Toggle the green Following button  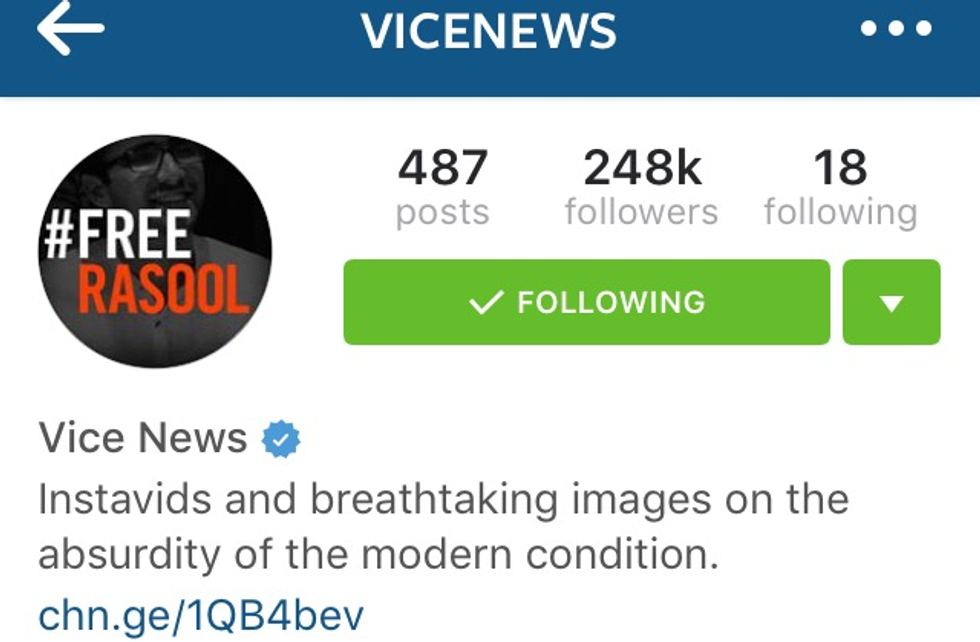point(587,302)
